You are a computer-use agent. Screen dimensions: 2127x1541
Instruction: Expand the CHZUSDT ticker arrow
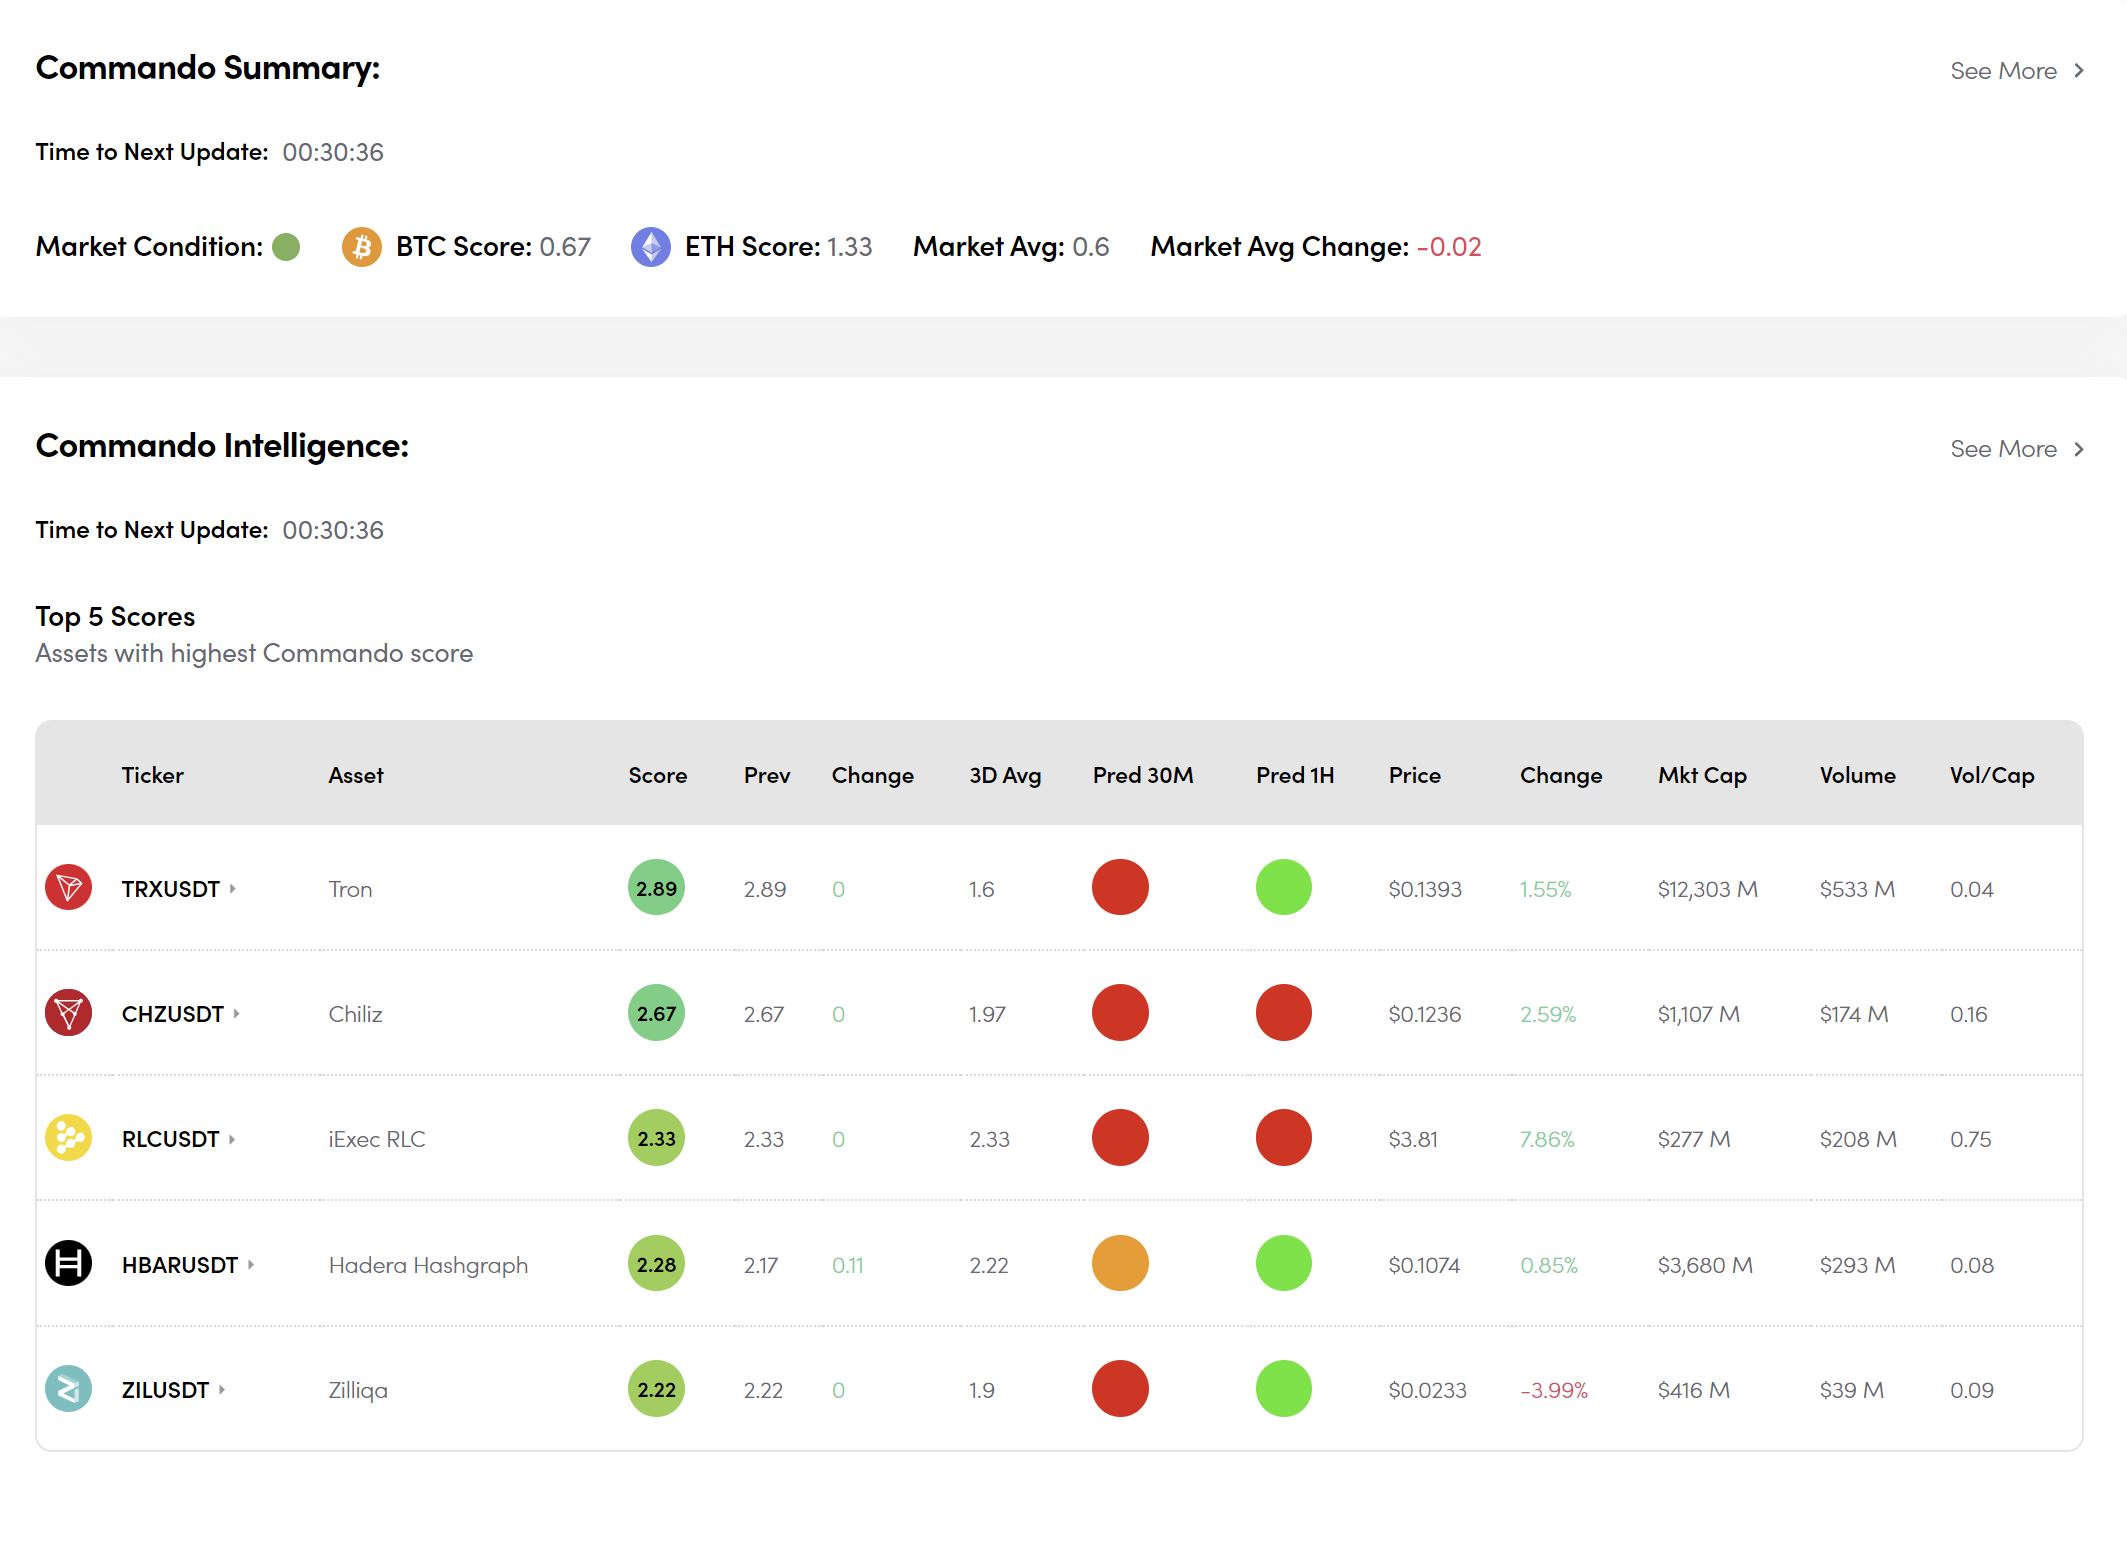(237, 1013)
